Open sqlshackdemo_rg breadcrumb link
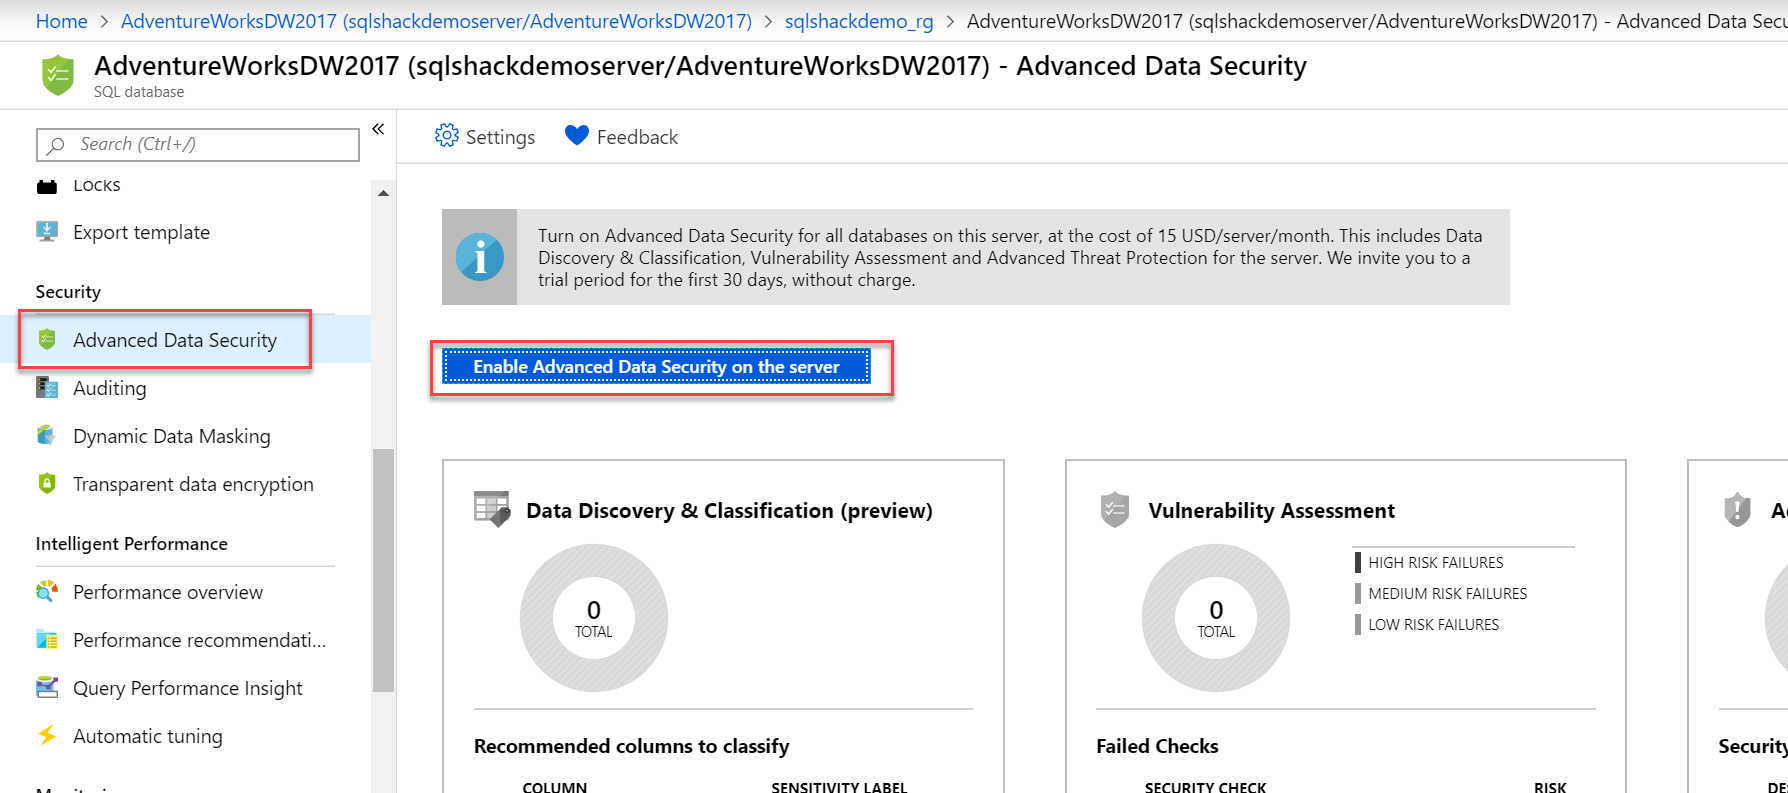This screenshot has width=1788, height=793. pos(858,21)
